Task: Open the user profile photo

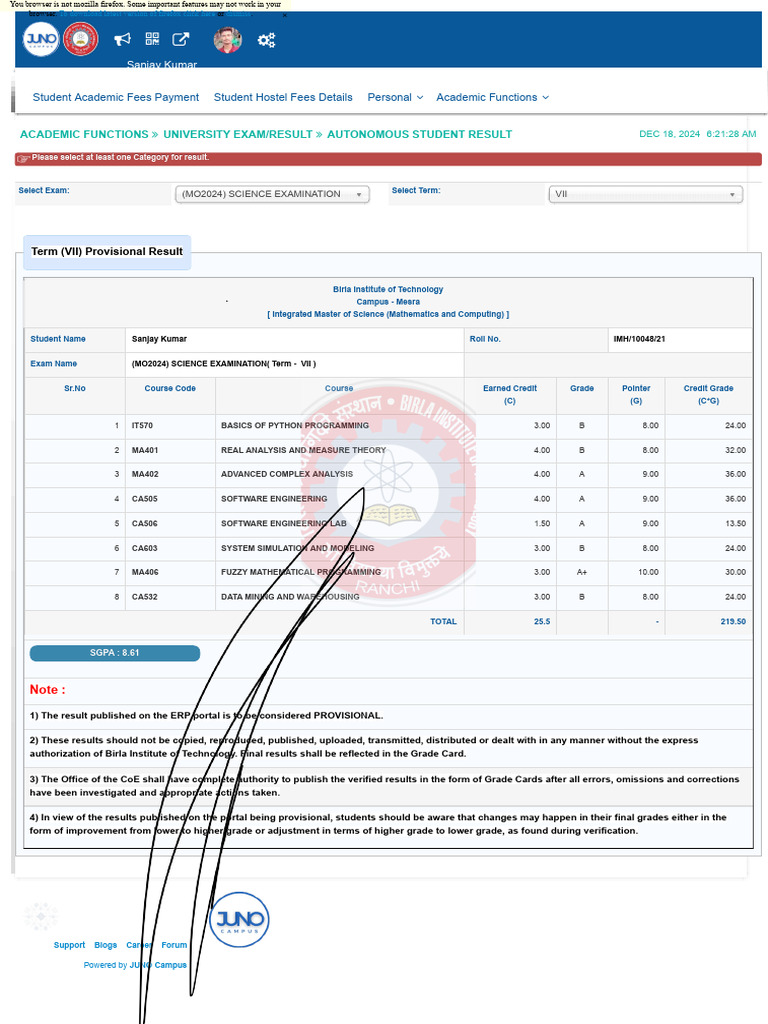Action: pyautogui.click(x=227, y=40)
